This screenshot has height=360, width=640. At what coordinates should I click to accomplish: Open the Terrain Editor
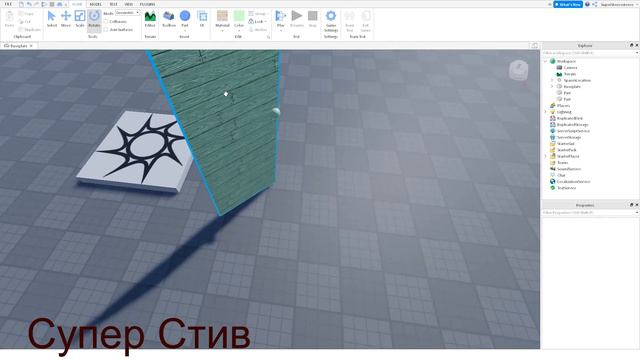tap(150, 19)
